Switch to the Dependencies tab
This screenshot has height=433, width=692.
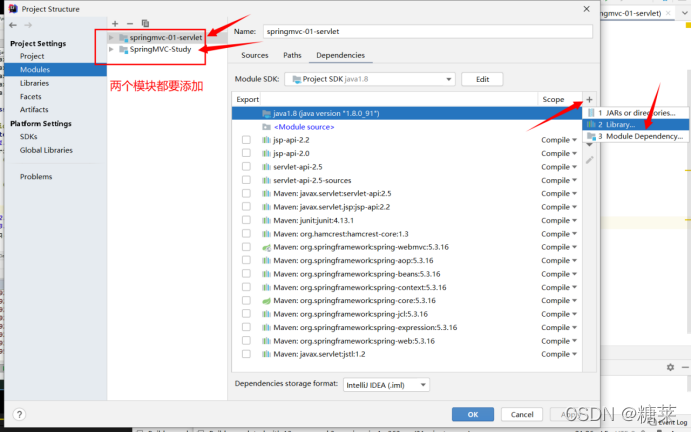coord(340,55)
